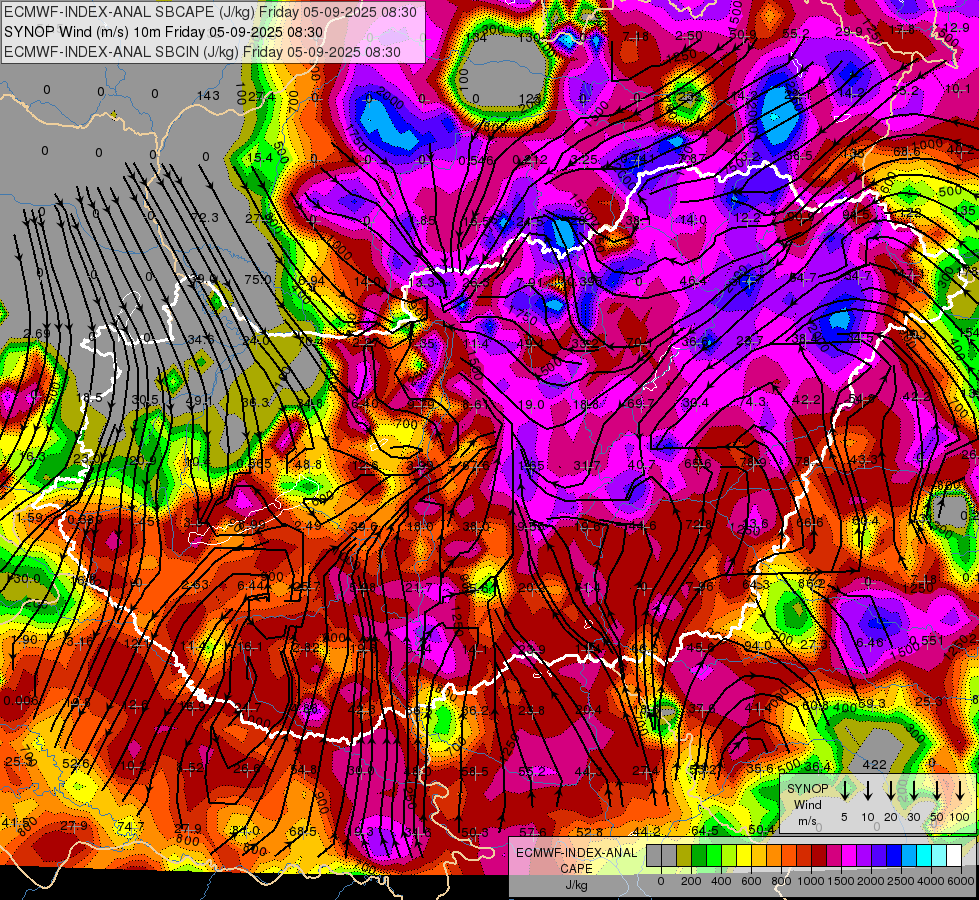Click the 'm/s' unit label in the wind legend
The image size is (979, 900).
(x=807, y=821)
